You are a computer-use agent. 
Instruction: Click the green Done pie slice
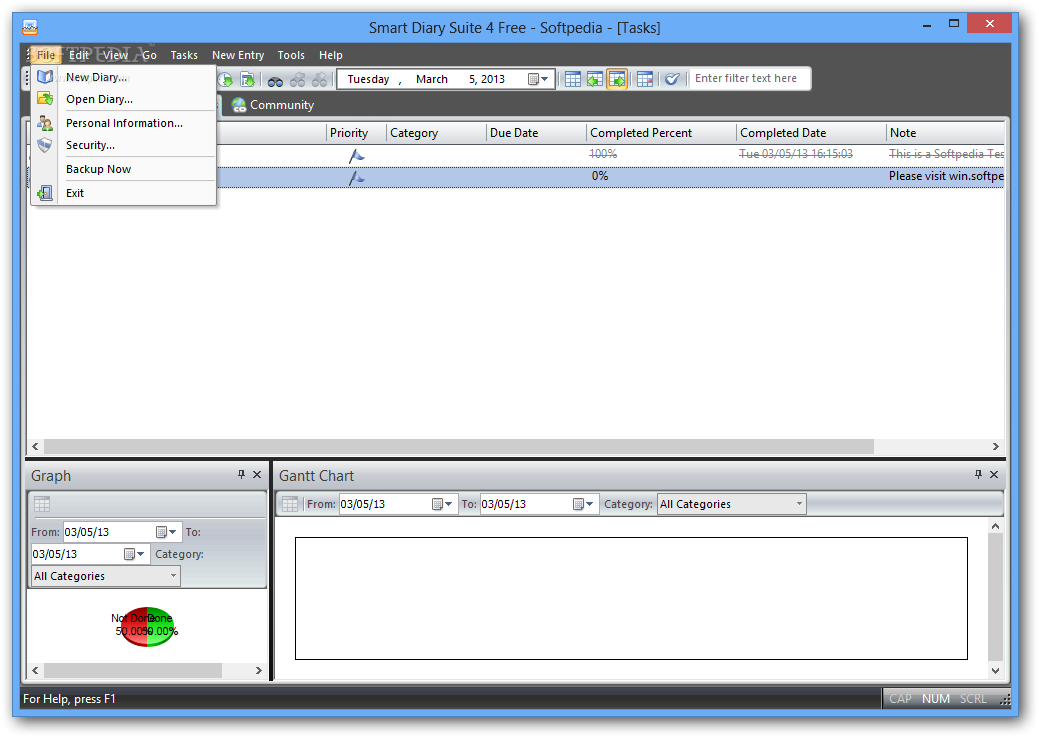(160, 627)
